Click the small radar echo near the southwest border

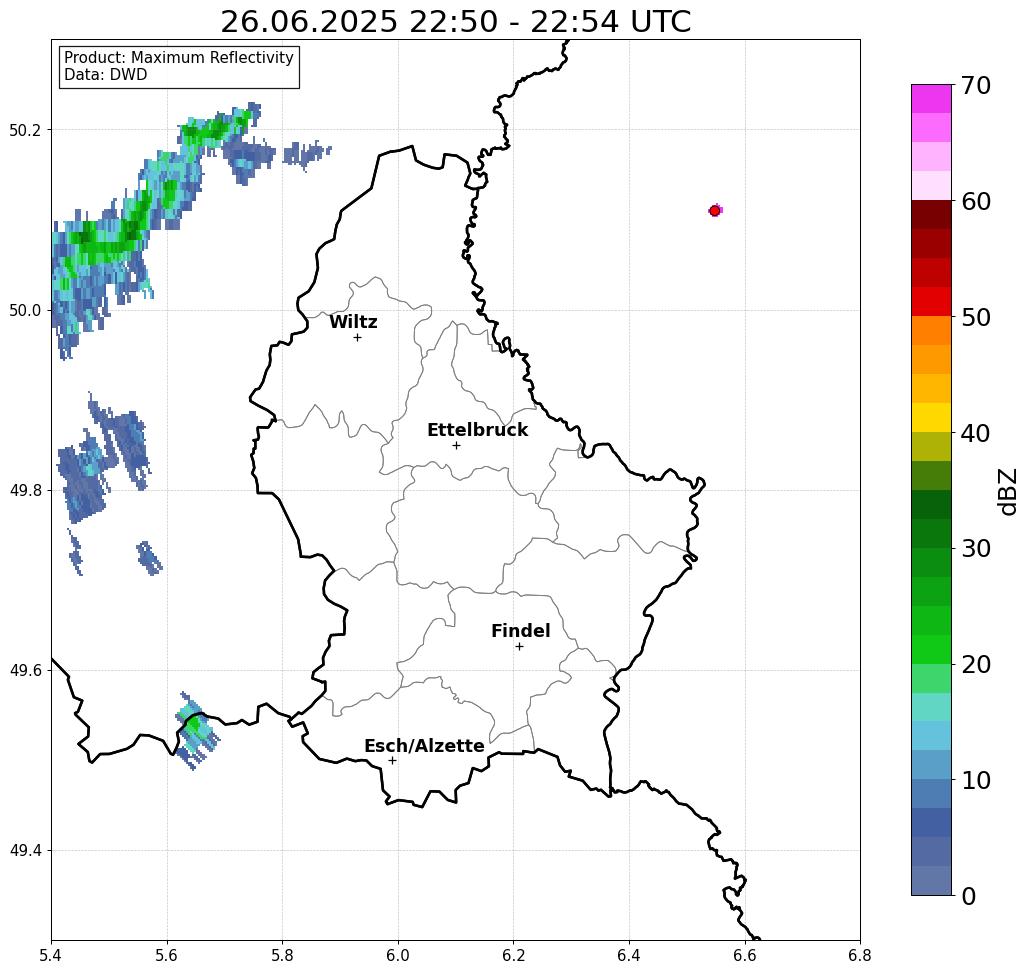[x=196, y=730]
